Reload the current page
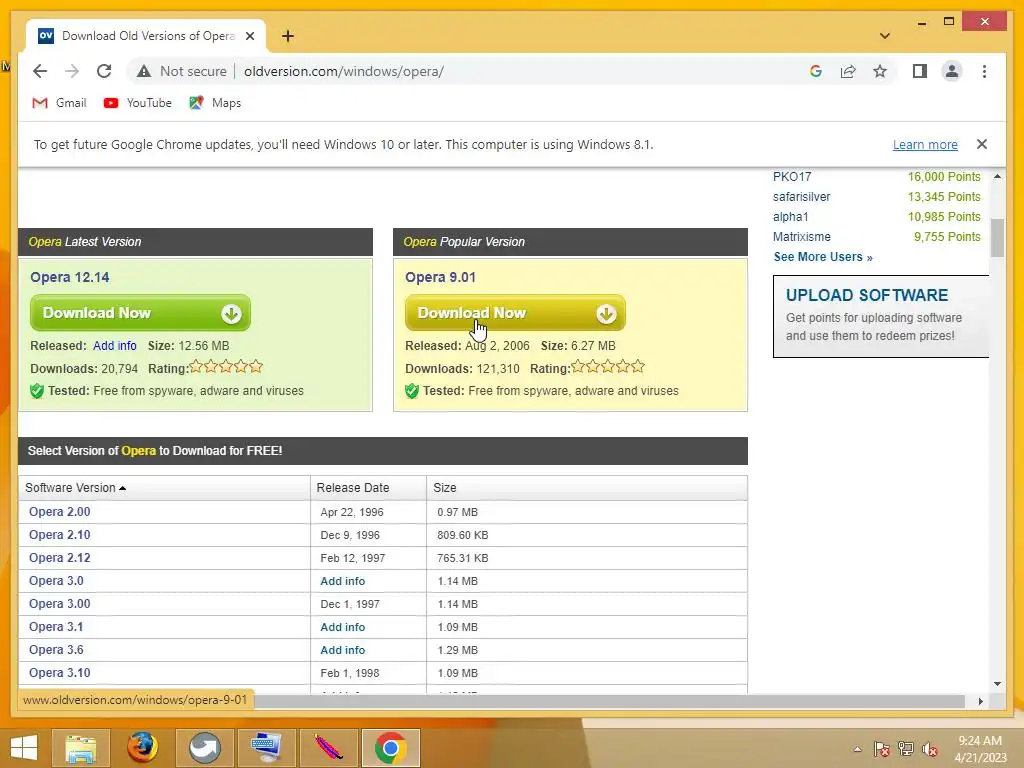This screenshot has width=1024, height=768. 104,71
